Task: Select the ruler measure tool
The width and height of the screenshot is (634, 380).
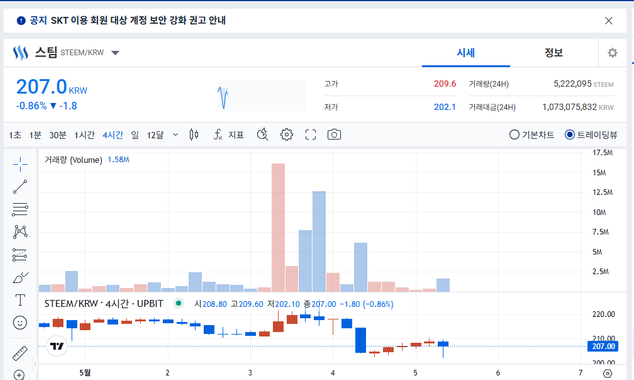Action: [x=20, y=353]
